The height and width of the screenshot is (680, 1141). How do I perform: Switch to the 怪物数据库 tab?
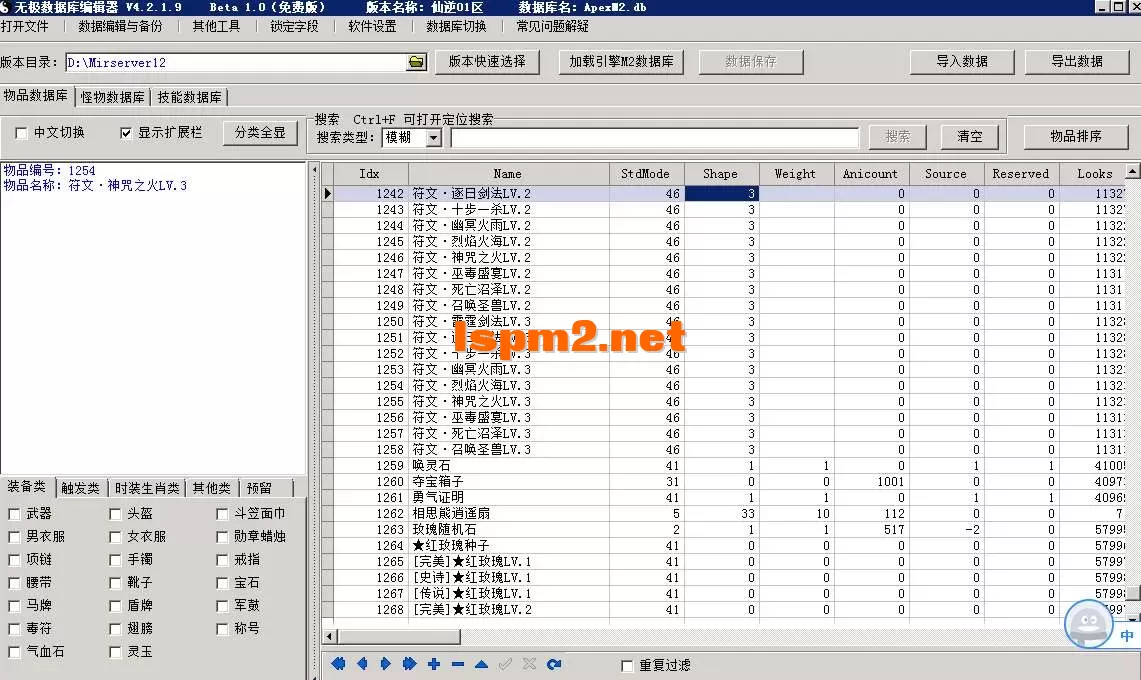111,97
